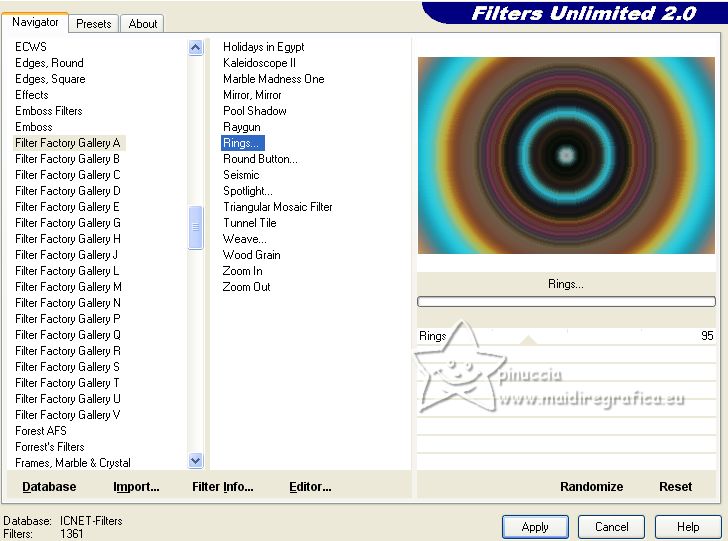
Task: Choose the Wood Grain filter
Action: [x=252, y=254]
